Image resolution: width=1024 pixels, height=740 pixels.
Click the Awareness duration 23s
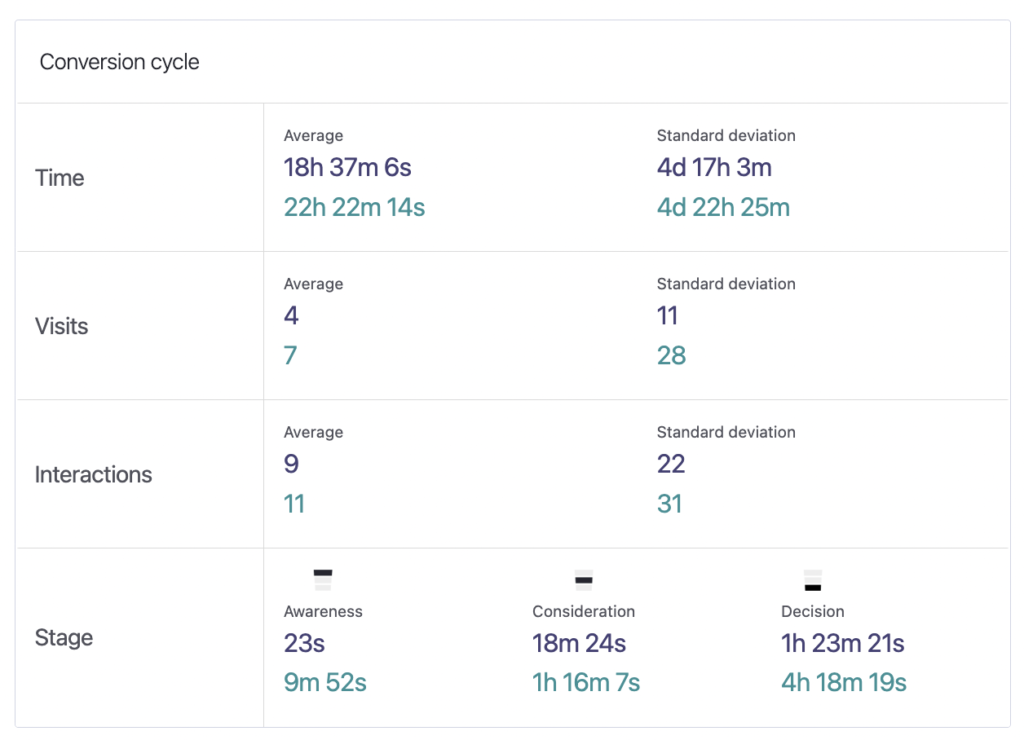[306, 643]
